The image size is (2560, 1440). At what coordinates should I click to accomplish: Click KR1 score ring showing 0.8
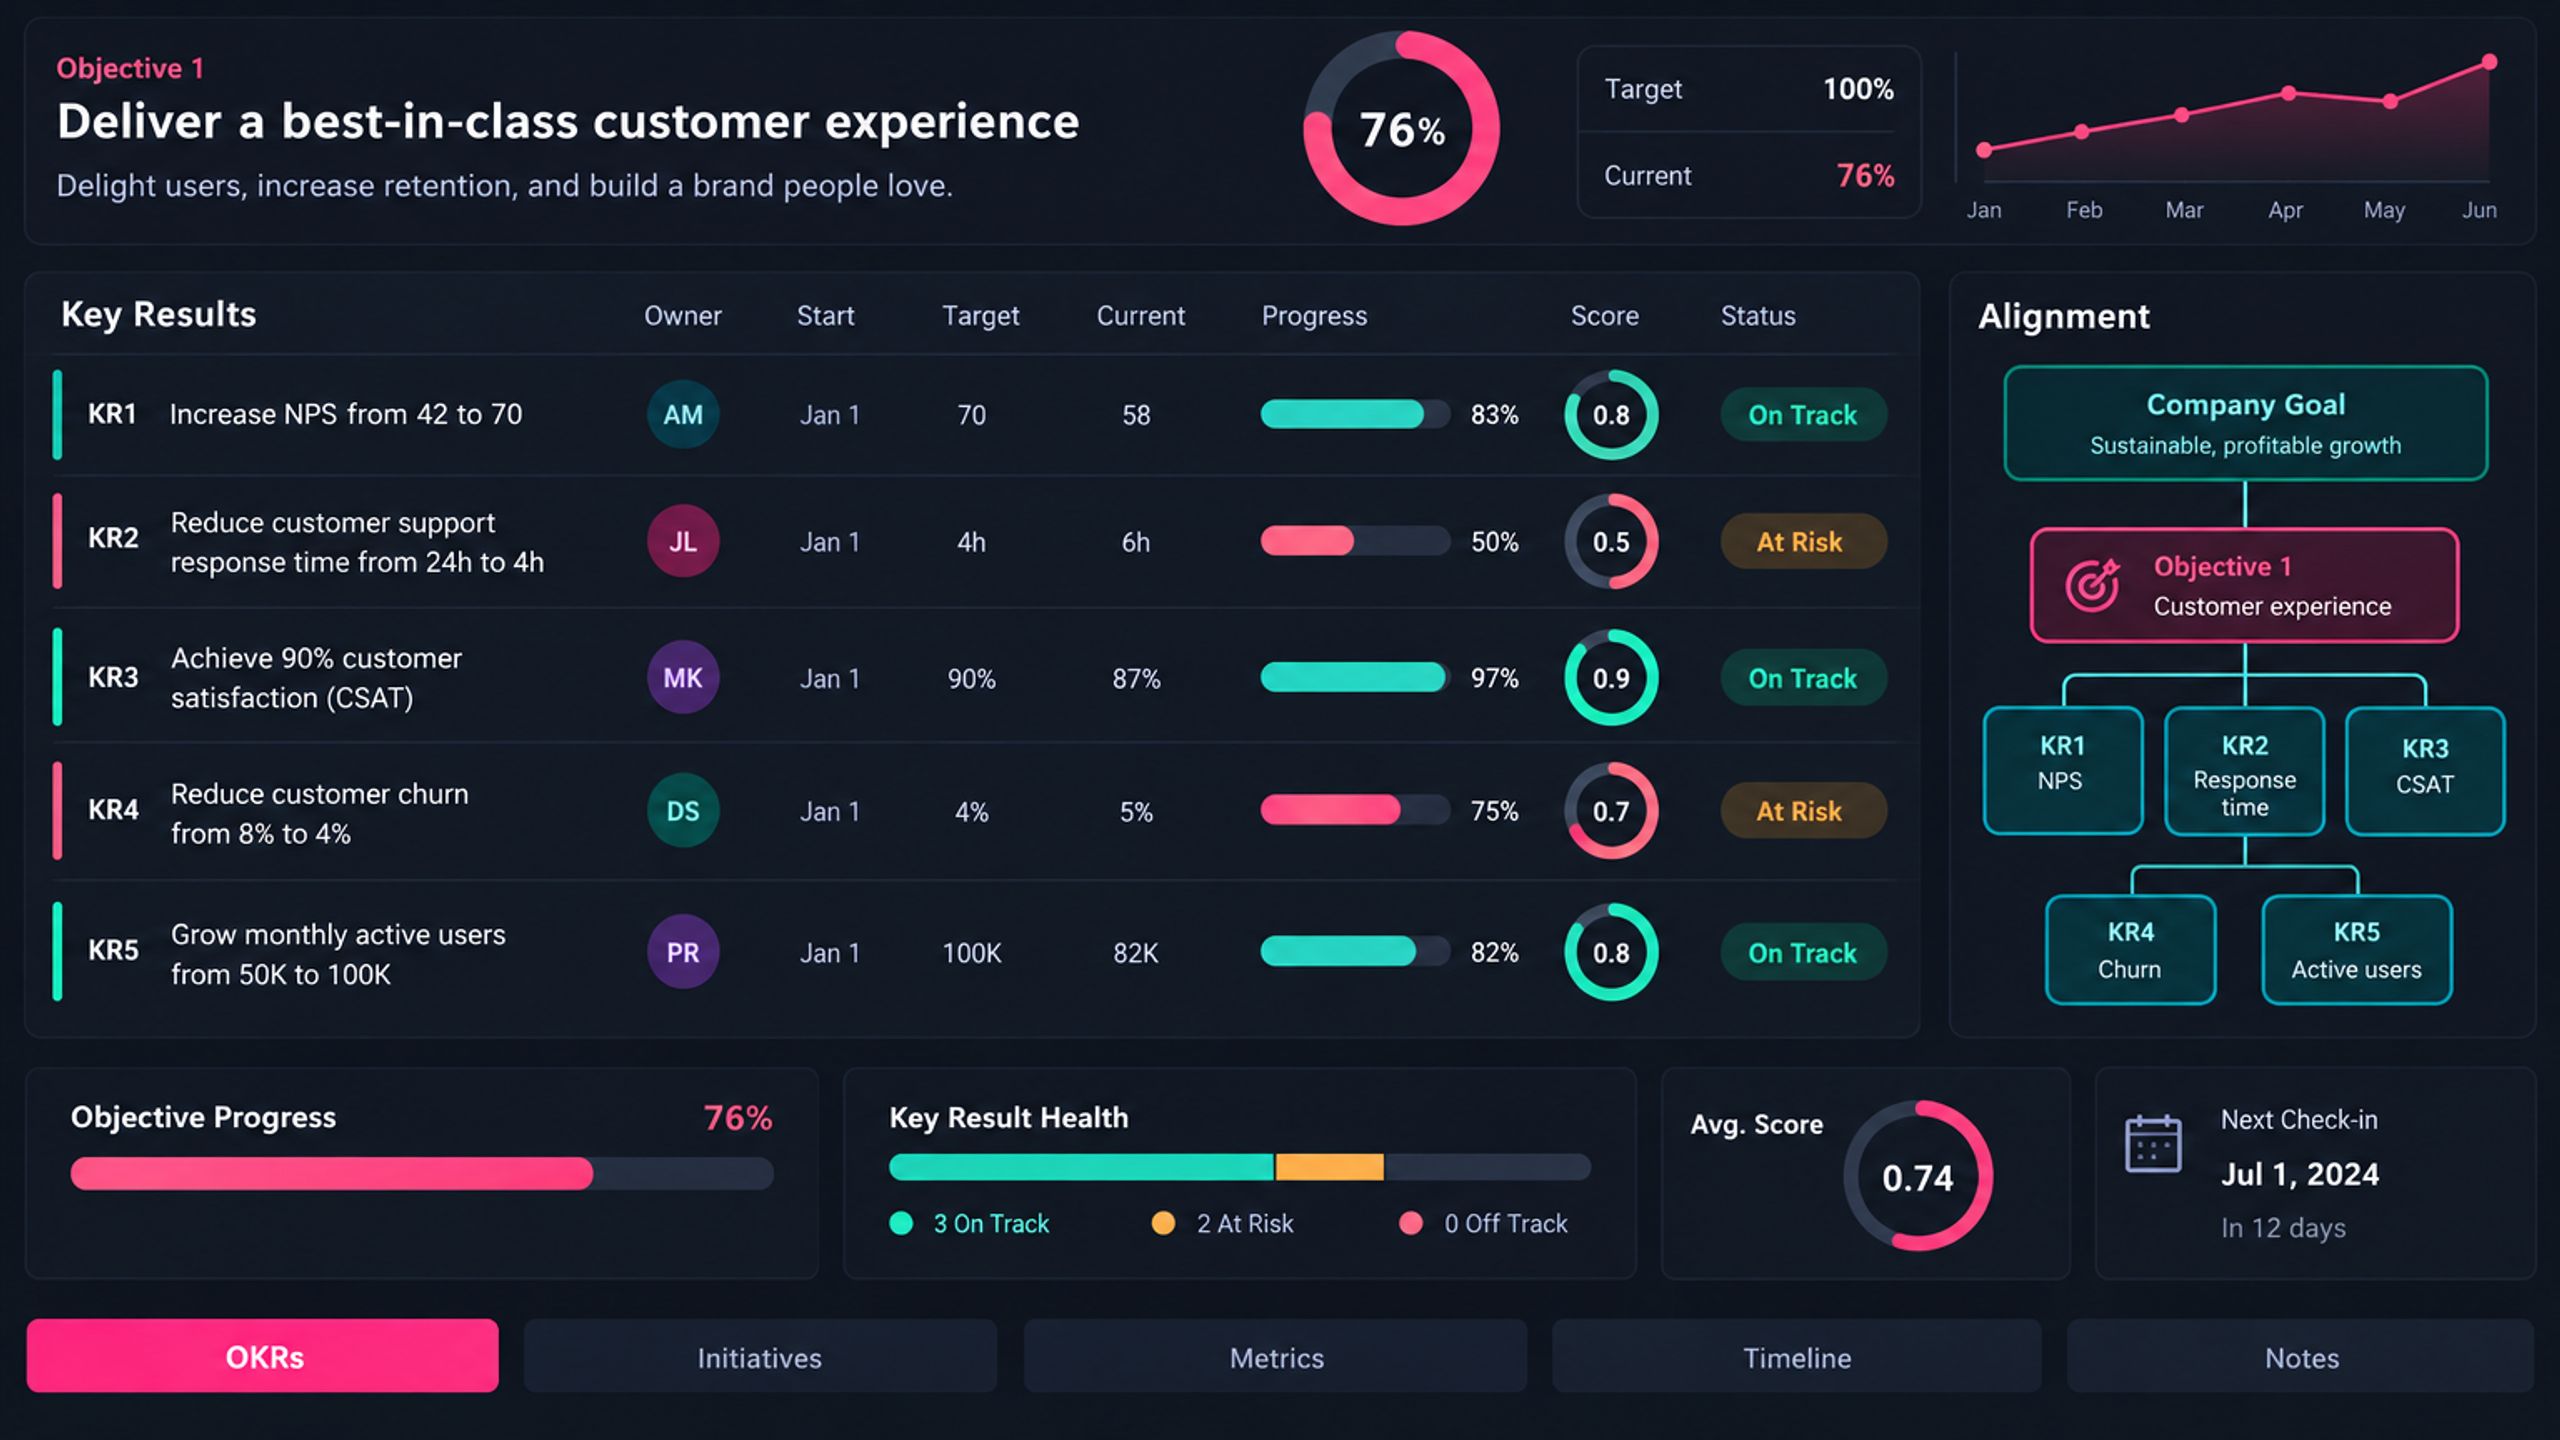pos(1611,414)
